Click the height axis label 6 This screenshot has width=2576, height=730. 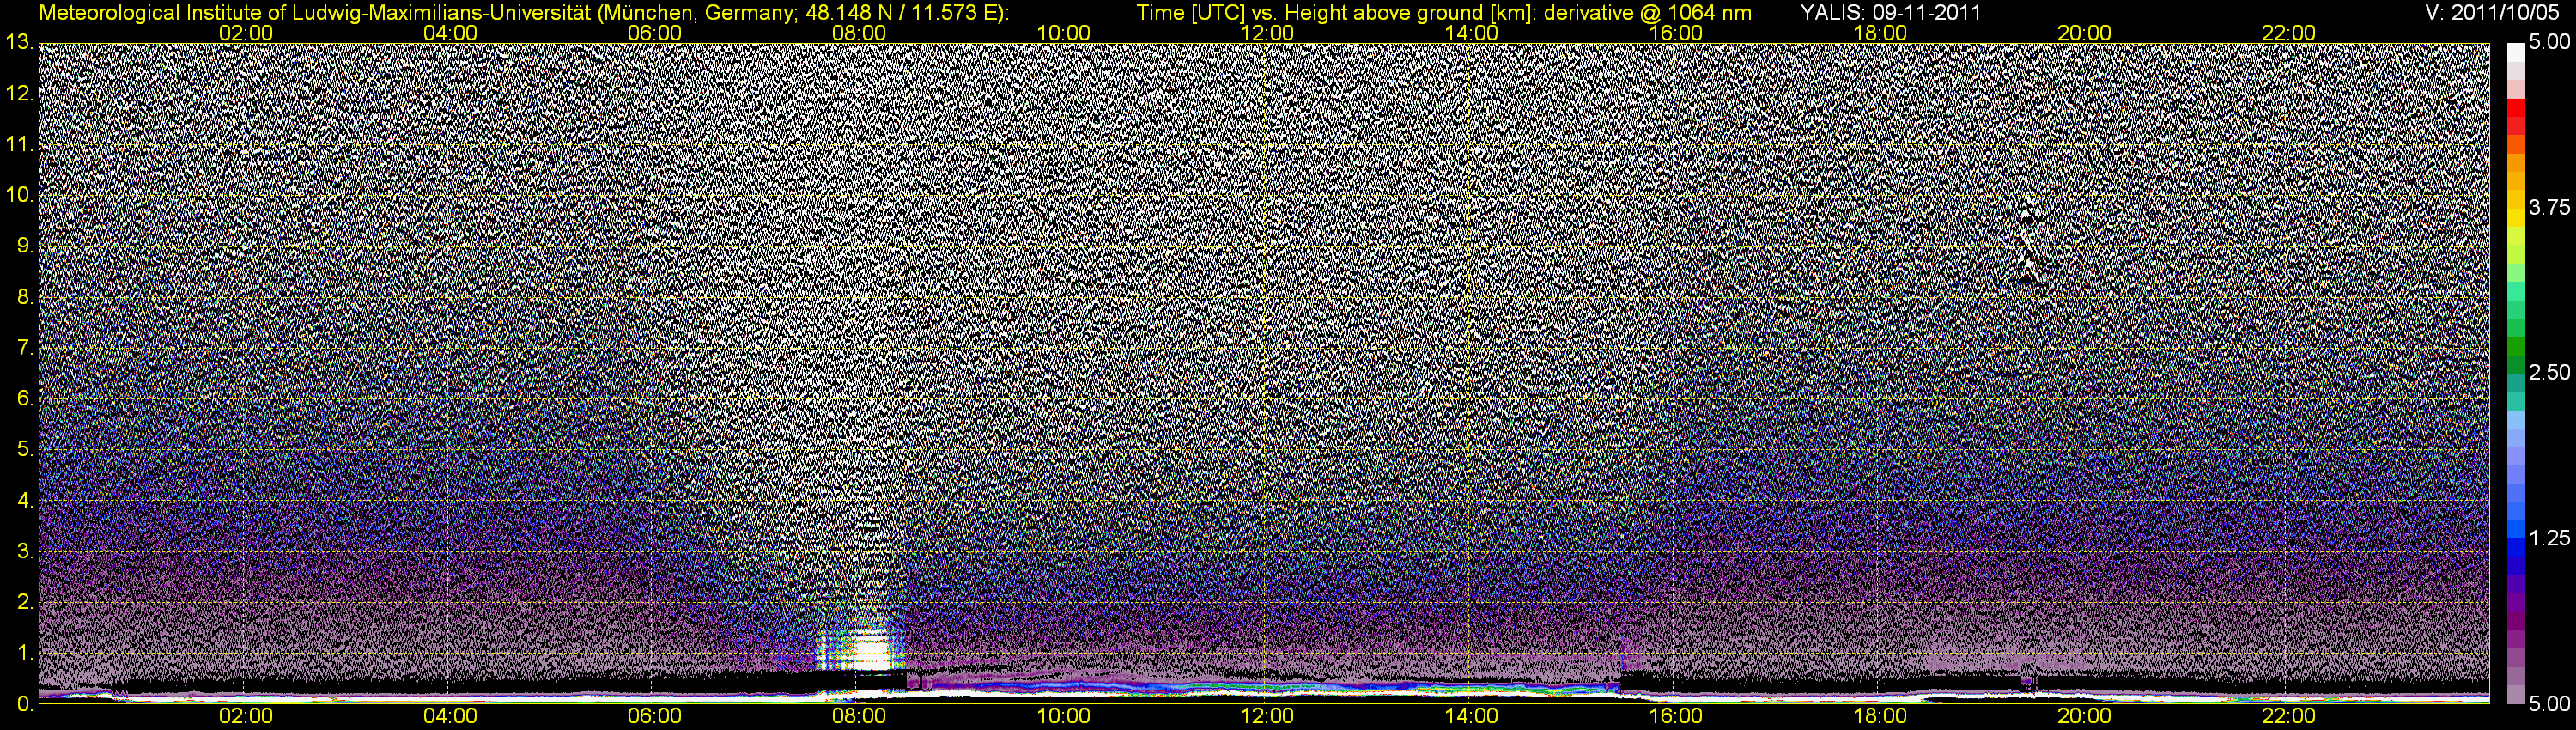(x=25, y=399)
